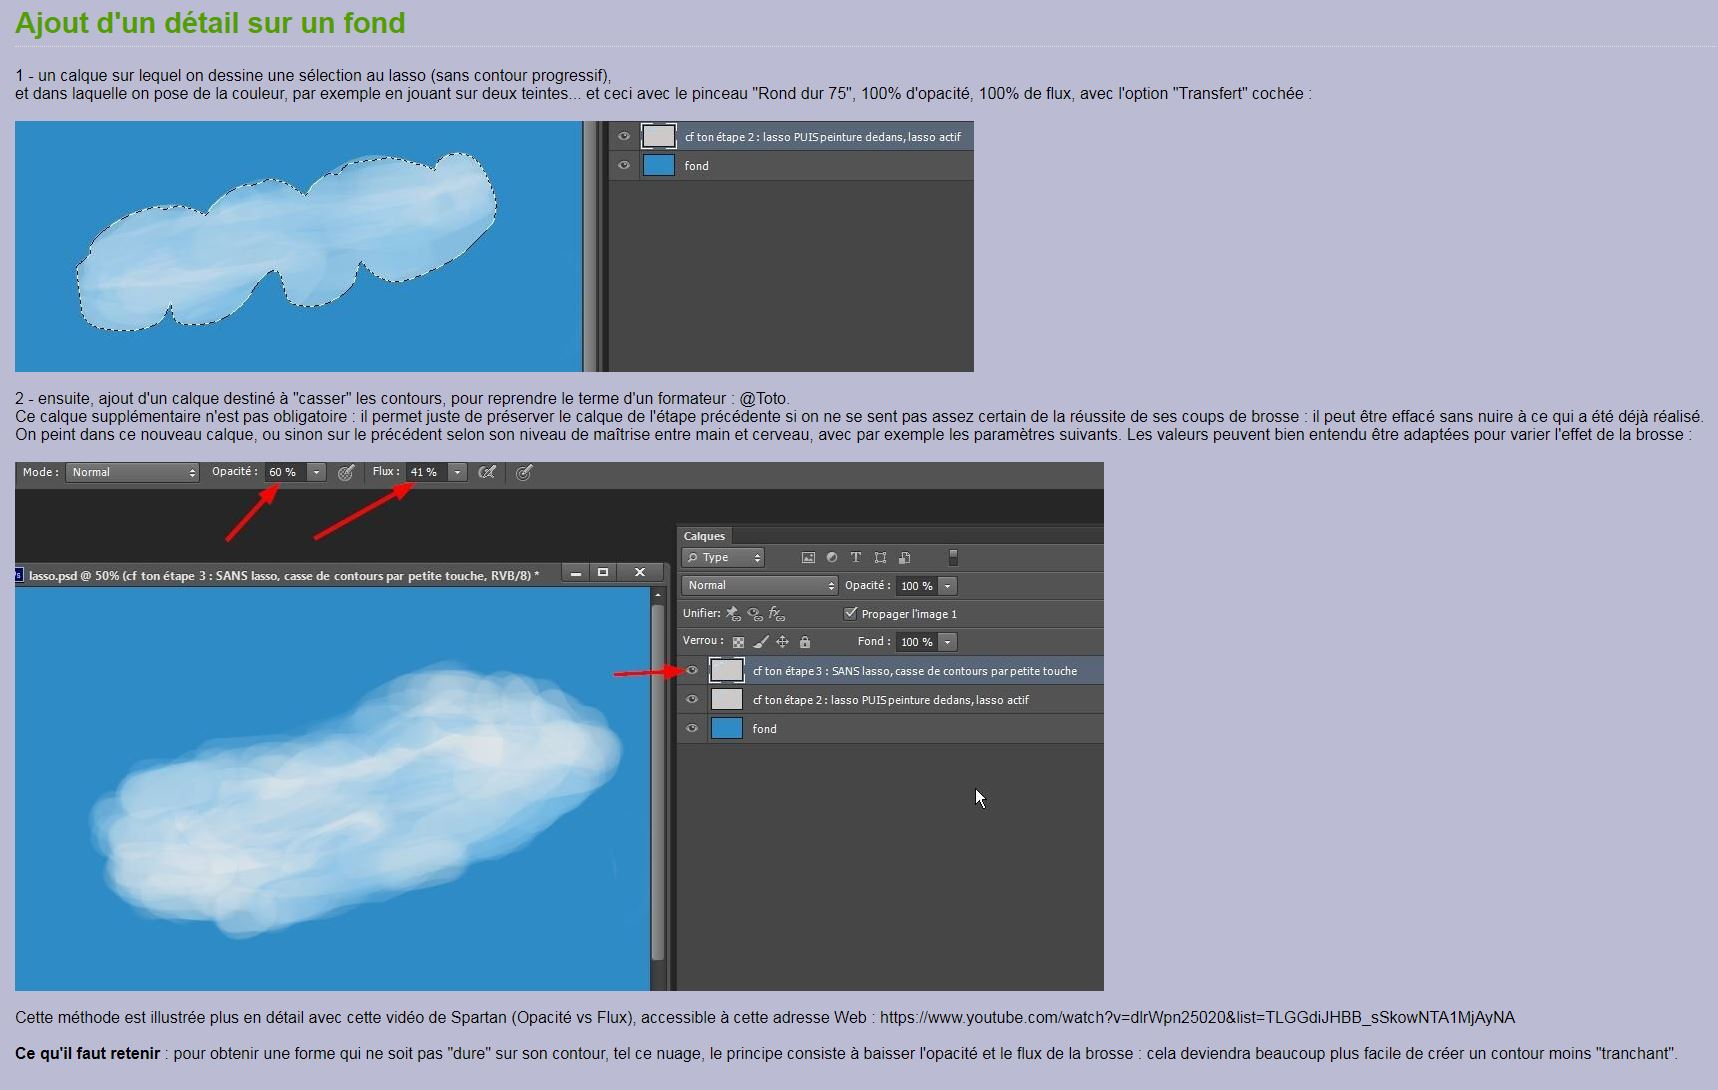This screenshot has width=1718, height=1090.
Task: Click the pixel layer filter icon
Action: pos(808,558)
